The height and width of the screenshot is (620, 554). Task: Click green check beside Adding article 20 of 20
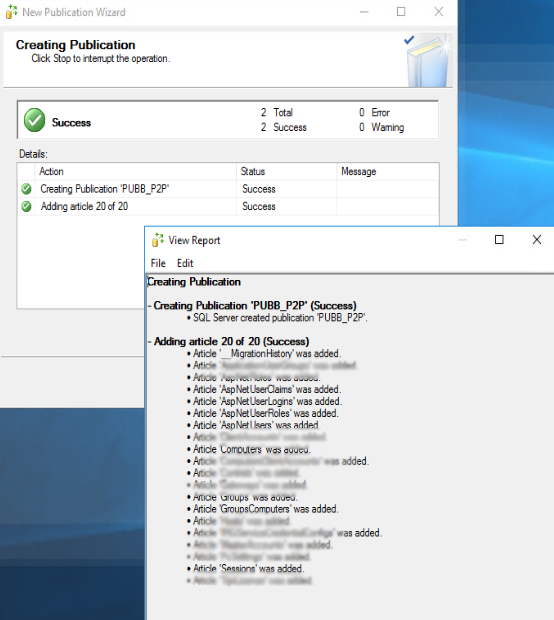pyautogui.click(x=26, y=206)
